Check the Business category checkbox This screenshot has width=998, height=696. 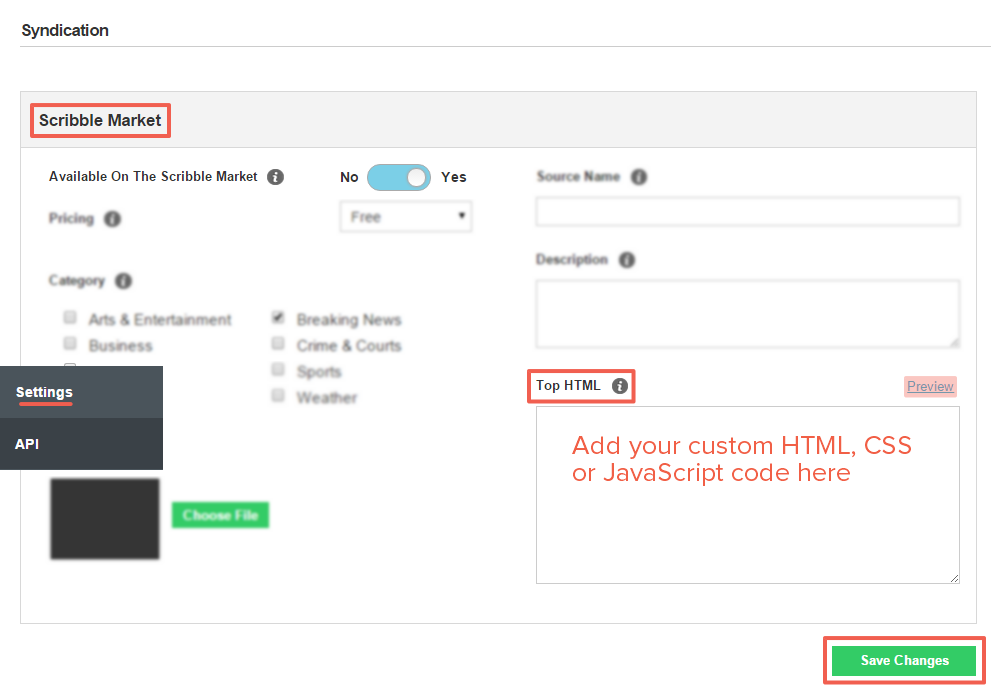tap(70, 344)
